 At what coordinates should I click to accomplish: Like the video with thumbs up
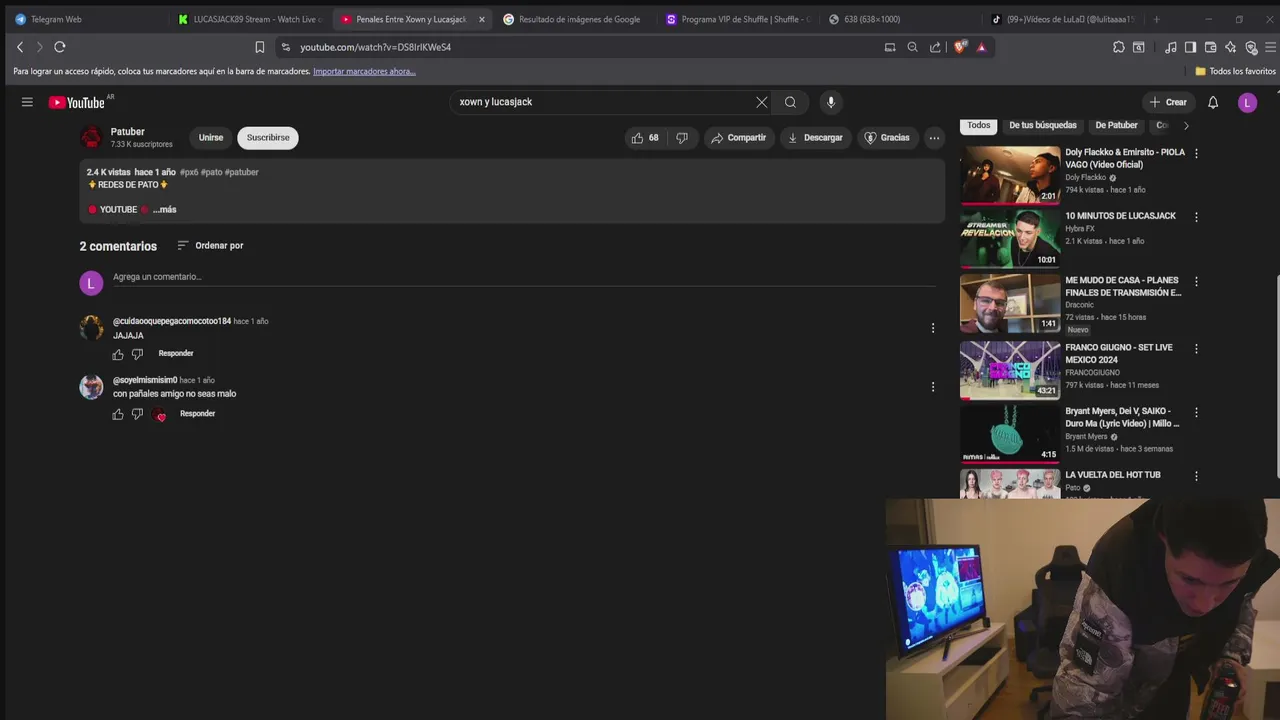[645, 138]
